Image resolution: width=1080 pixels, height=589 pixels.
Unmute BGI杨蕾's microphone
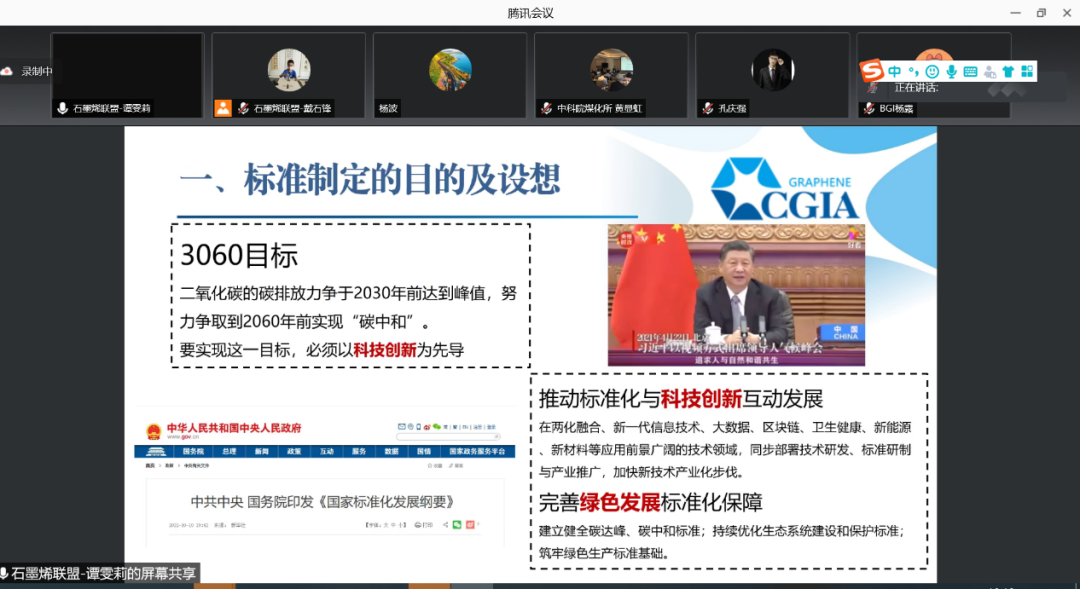pos(867,108)
